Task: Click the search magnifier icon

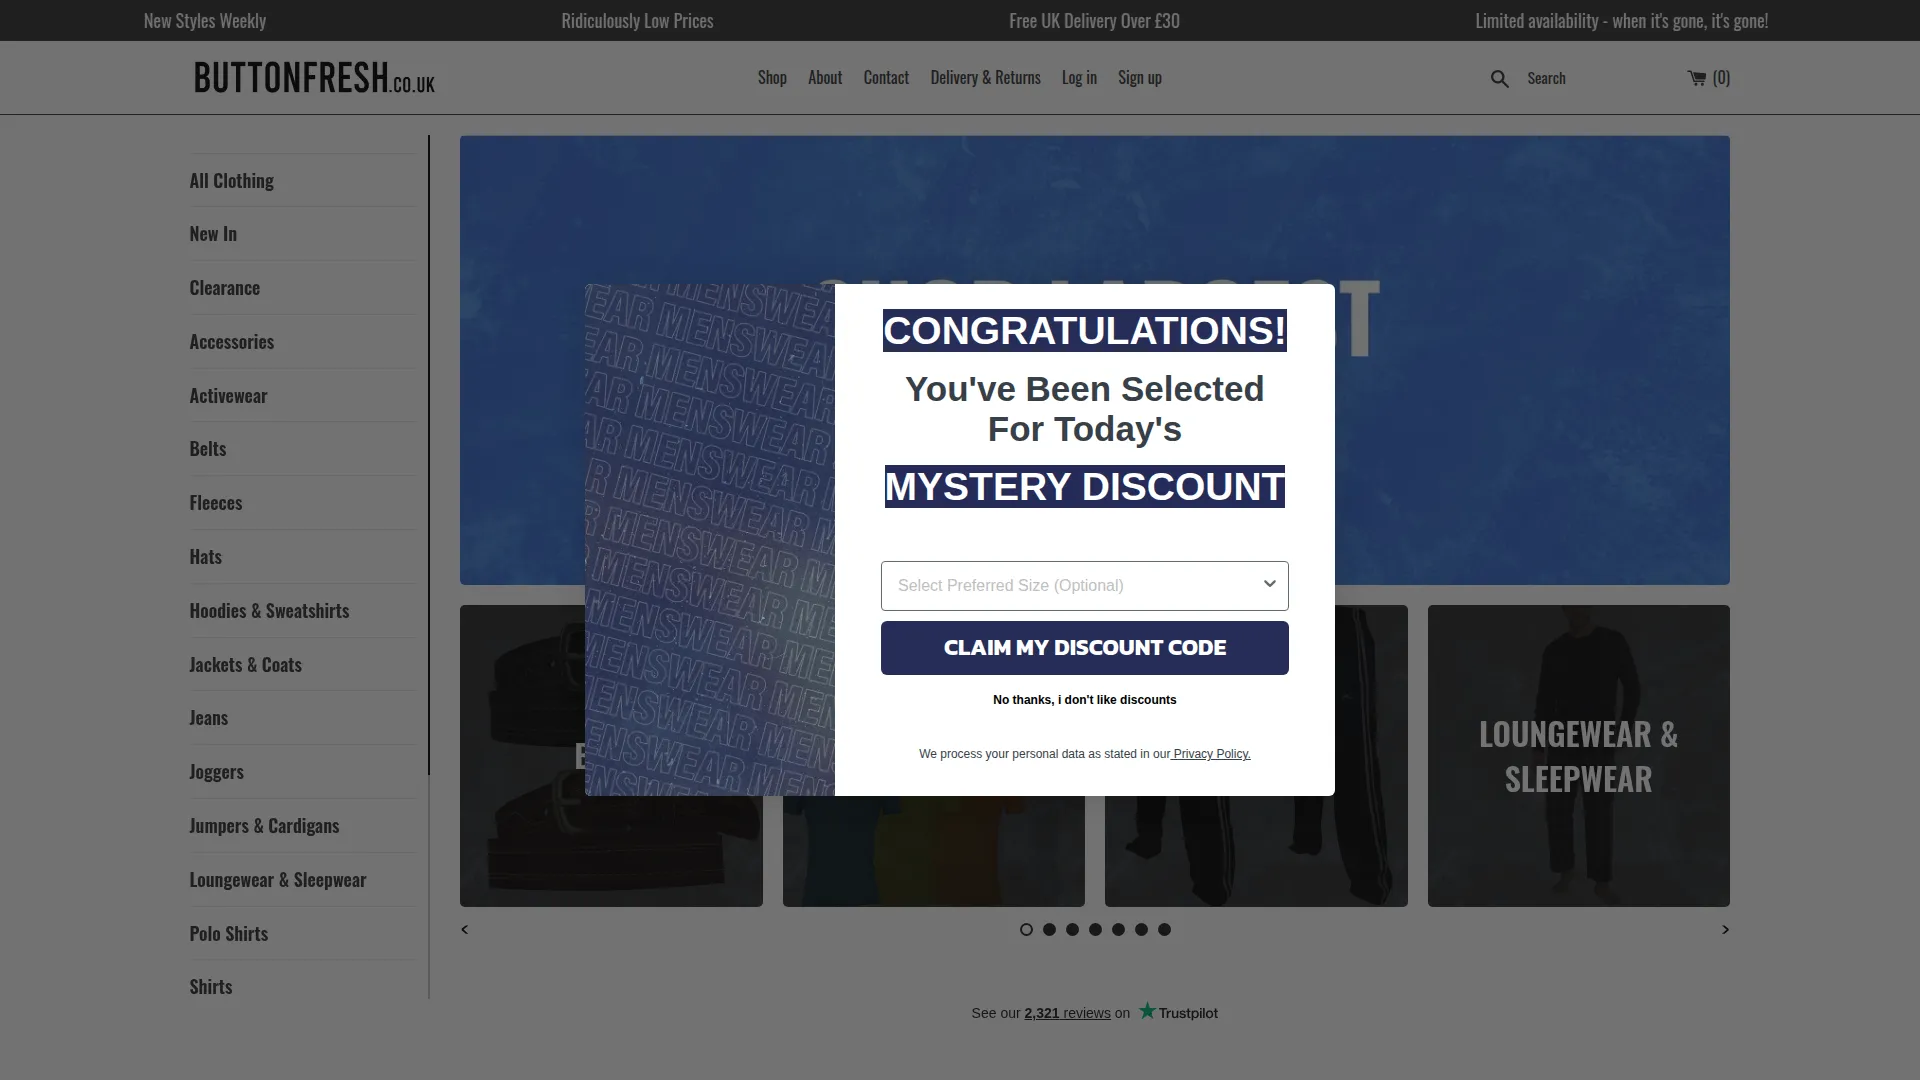Action: point(1499,78)
